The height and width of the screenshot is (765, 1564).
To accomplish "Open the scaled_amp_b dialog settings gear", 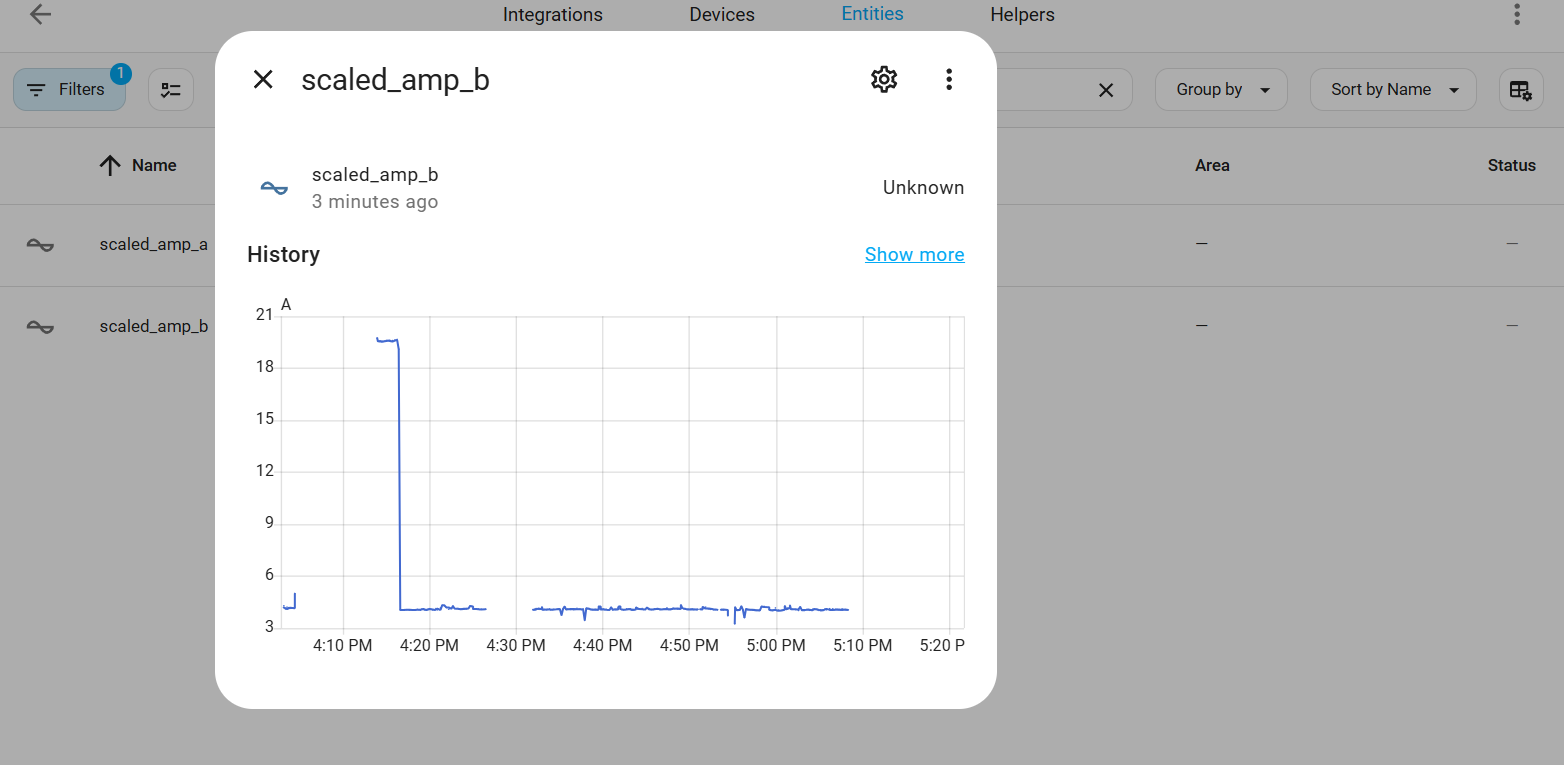I will tap(884, 80).
